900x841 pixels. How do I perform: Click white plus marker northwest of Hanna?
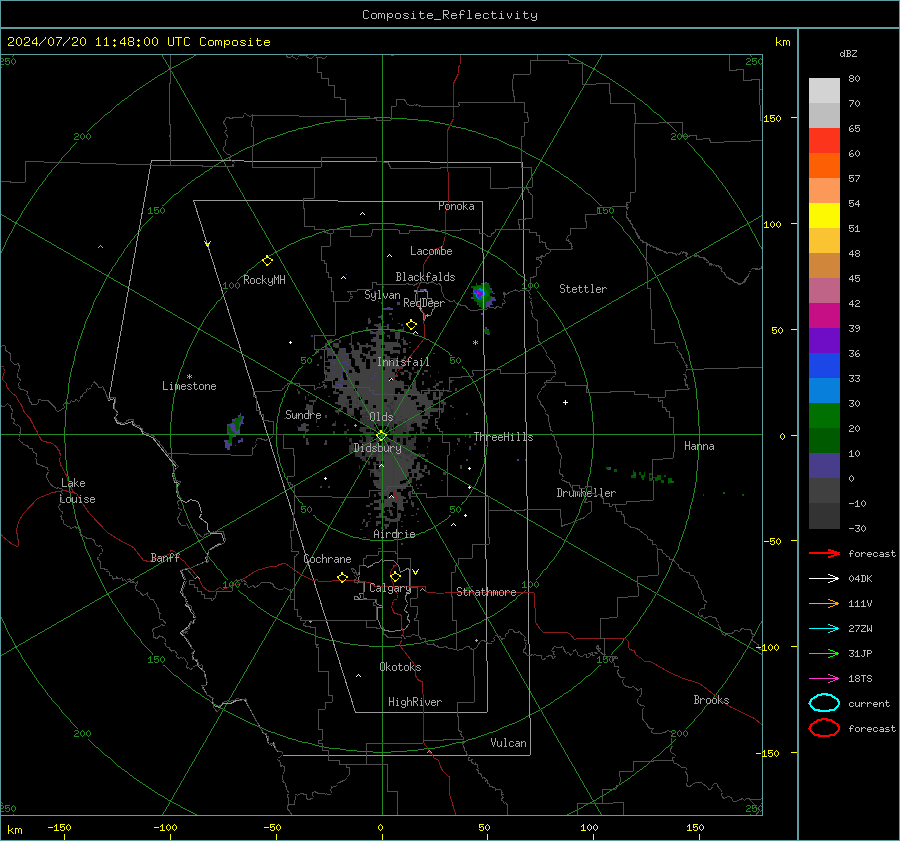tap(565, 402)
